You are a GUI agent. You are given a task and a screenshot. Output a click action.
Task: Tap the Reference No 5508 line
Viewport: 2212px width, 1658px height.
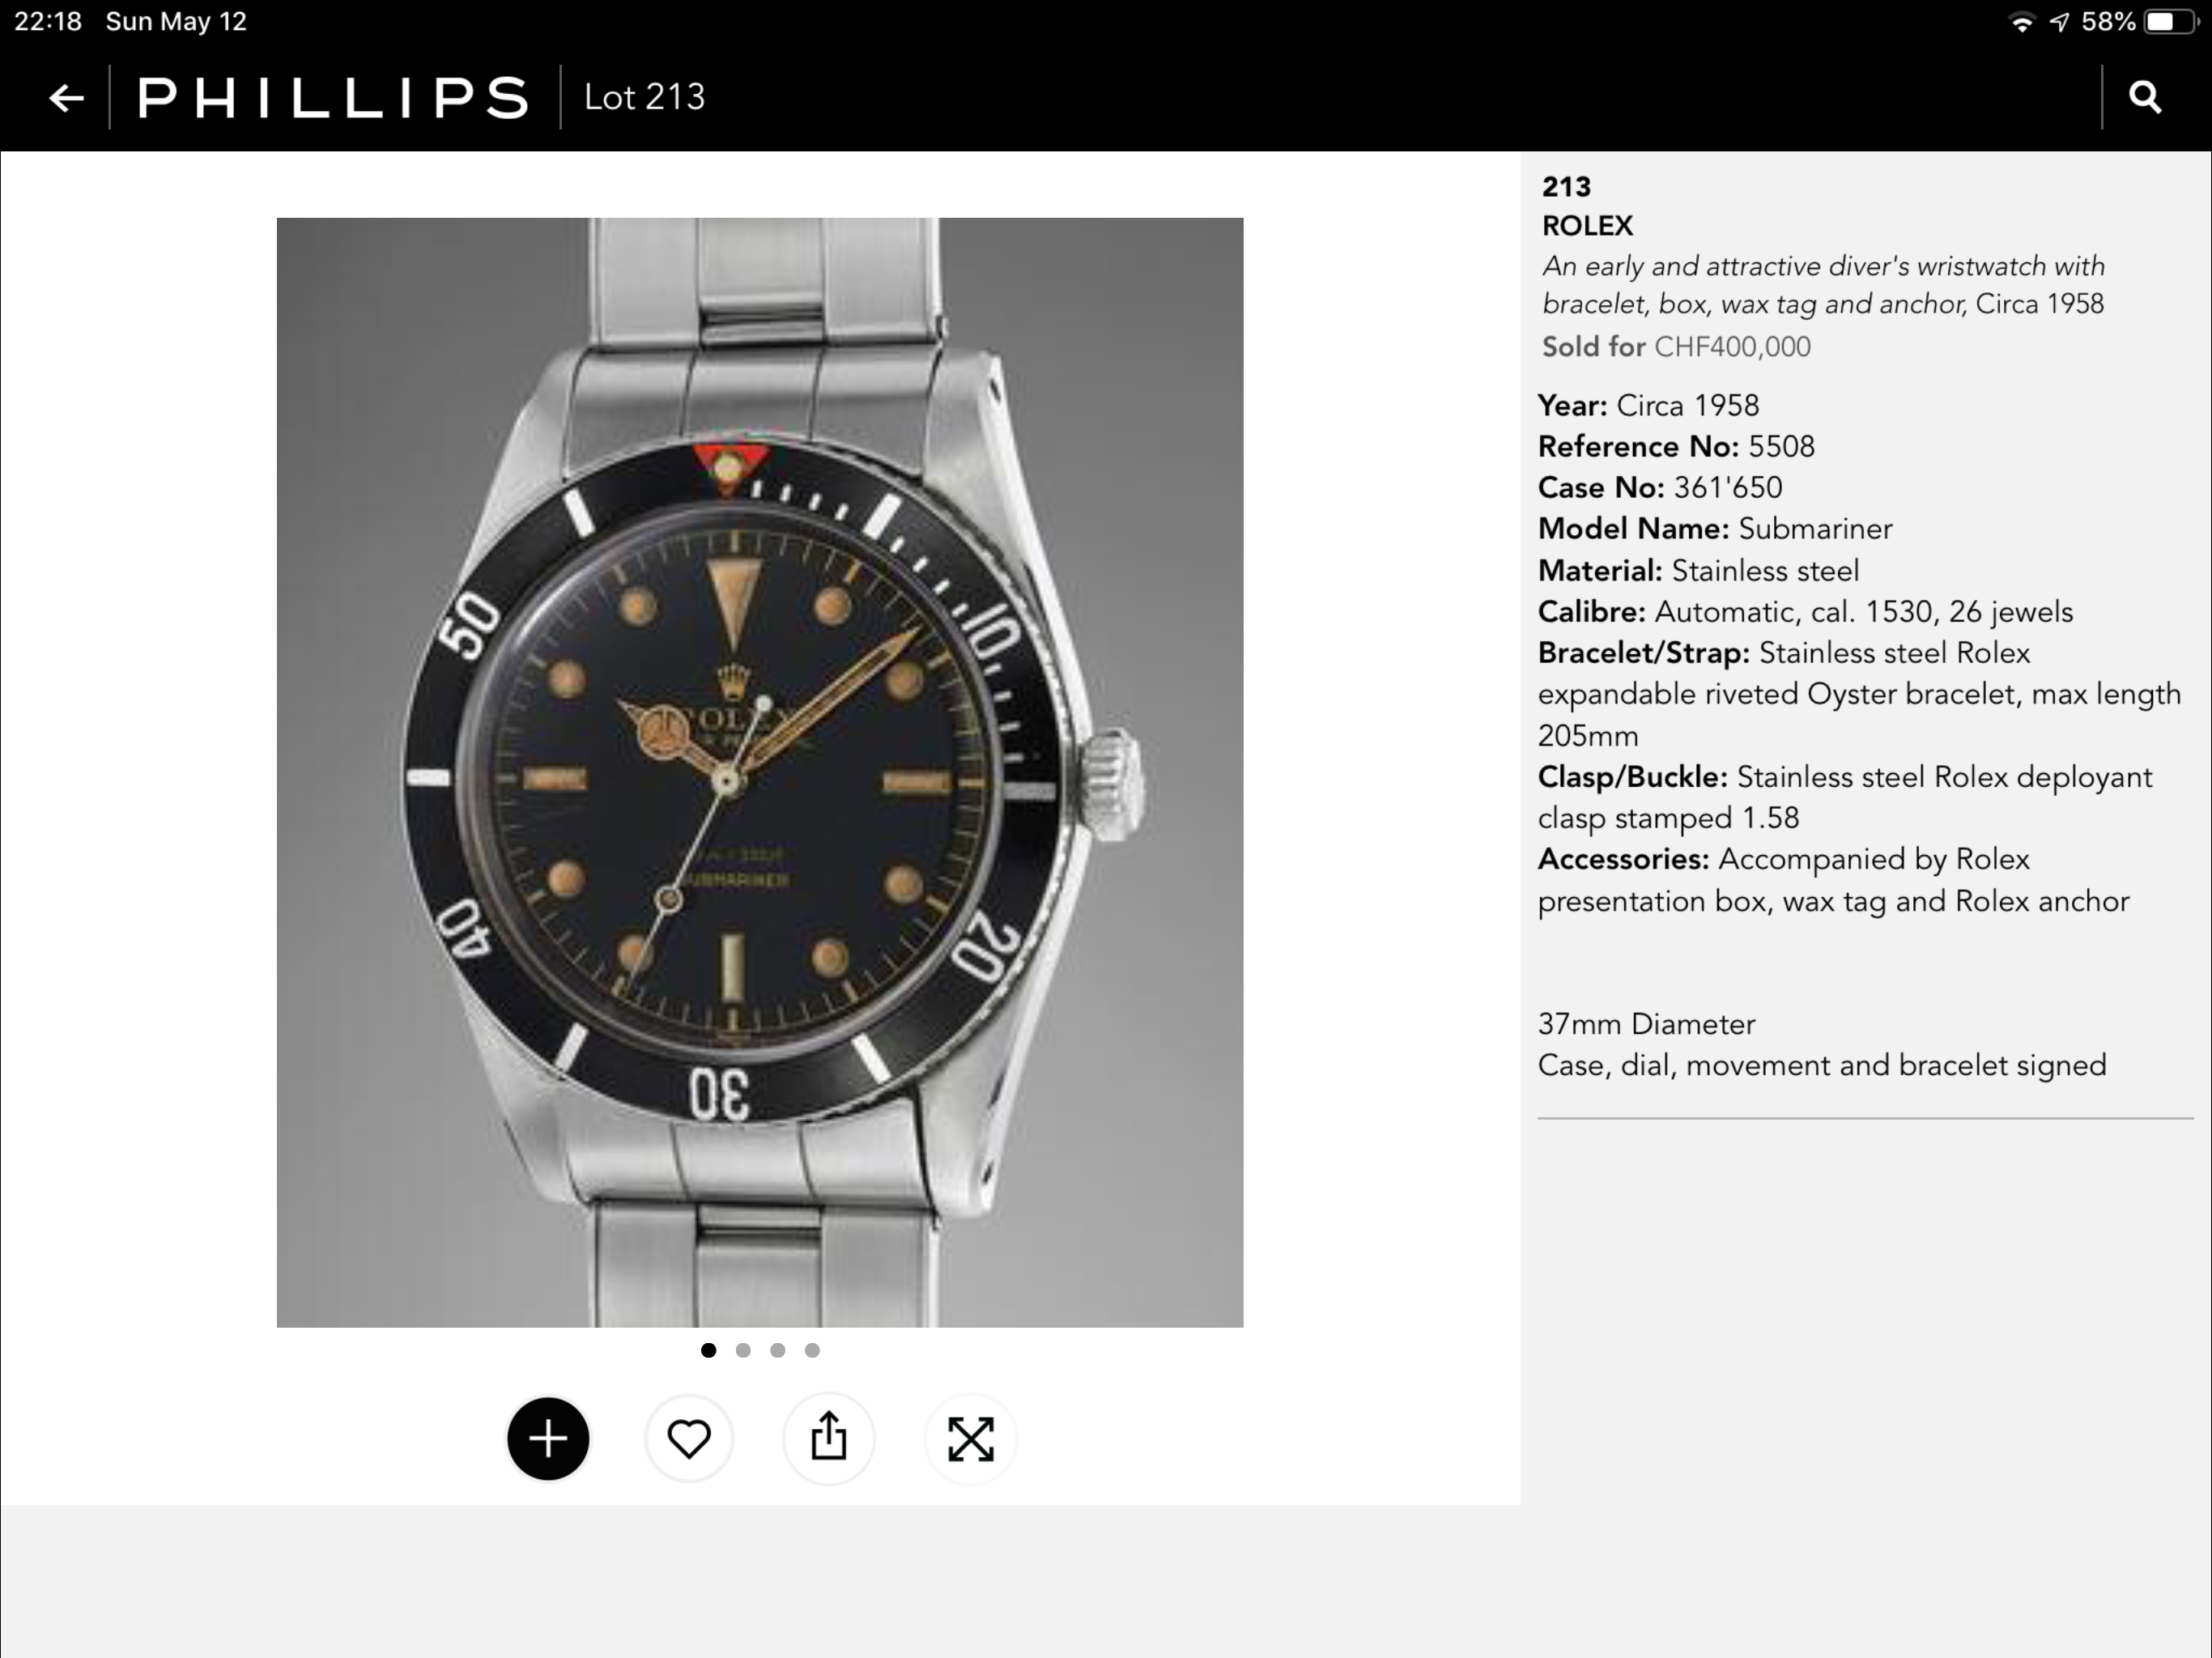pyautogui.click(x=1676, y=446)
